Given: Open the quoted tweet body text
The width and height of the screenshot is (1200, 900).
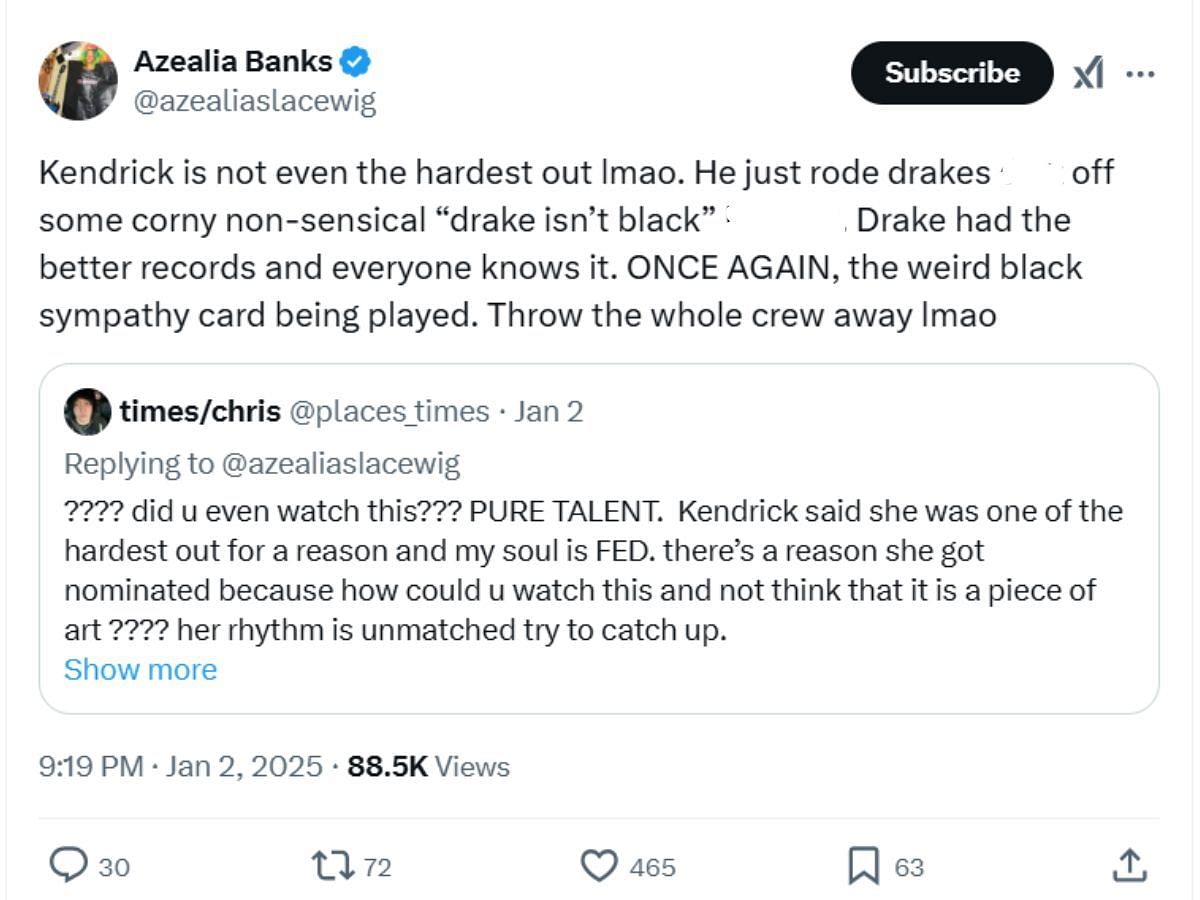Looking at the screenshot, I should click(594, 571).
